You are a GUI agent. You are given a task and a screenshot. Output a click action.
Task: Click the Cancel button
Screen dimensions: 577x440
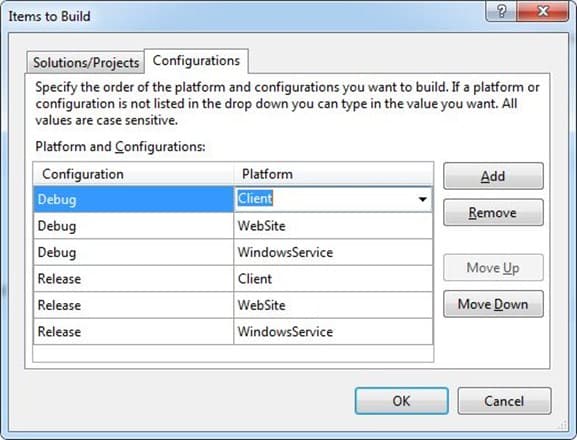click(504, 401)
